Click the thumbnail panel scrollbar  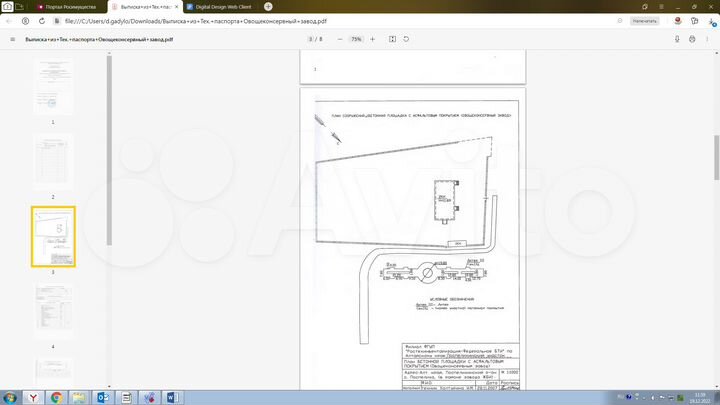[x=109, y=151]
